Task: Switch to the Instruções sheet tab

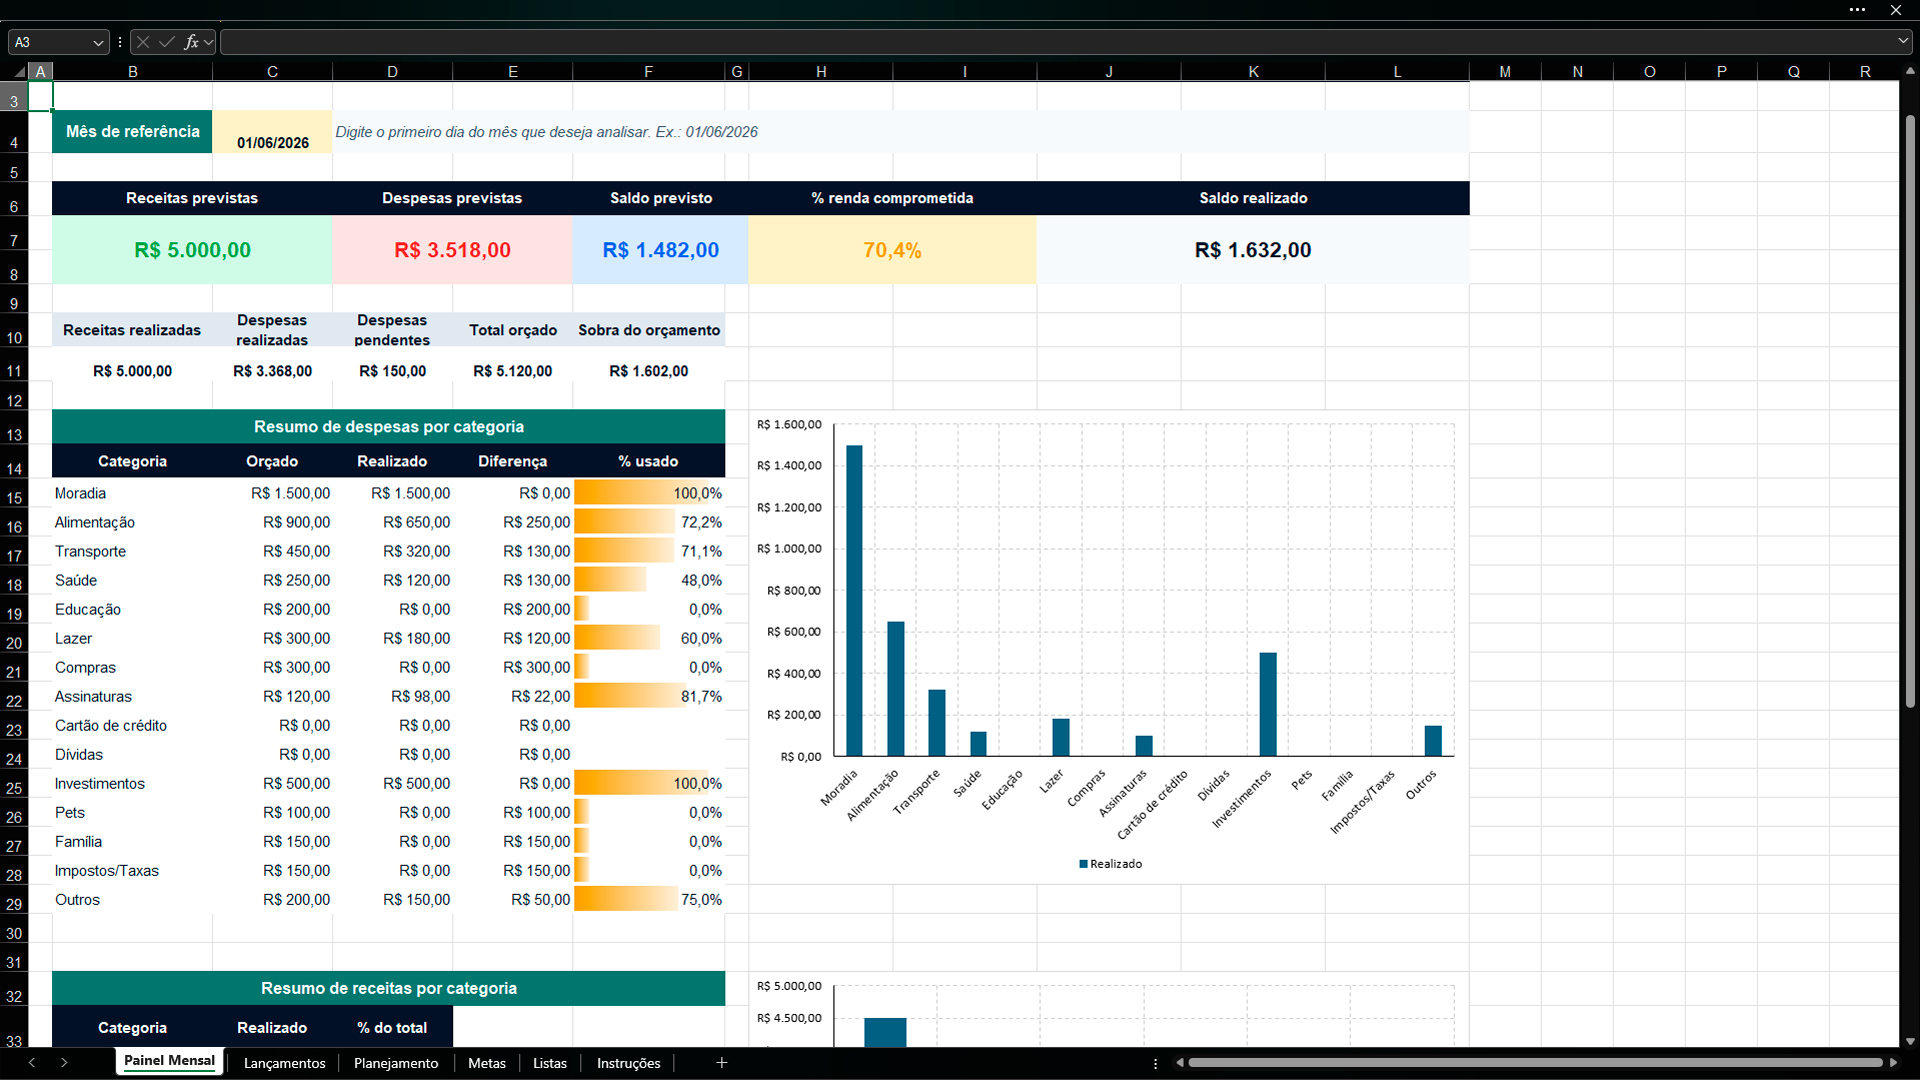Action: [629, 1063]
